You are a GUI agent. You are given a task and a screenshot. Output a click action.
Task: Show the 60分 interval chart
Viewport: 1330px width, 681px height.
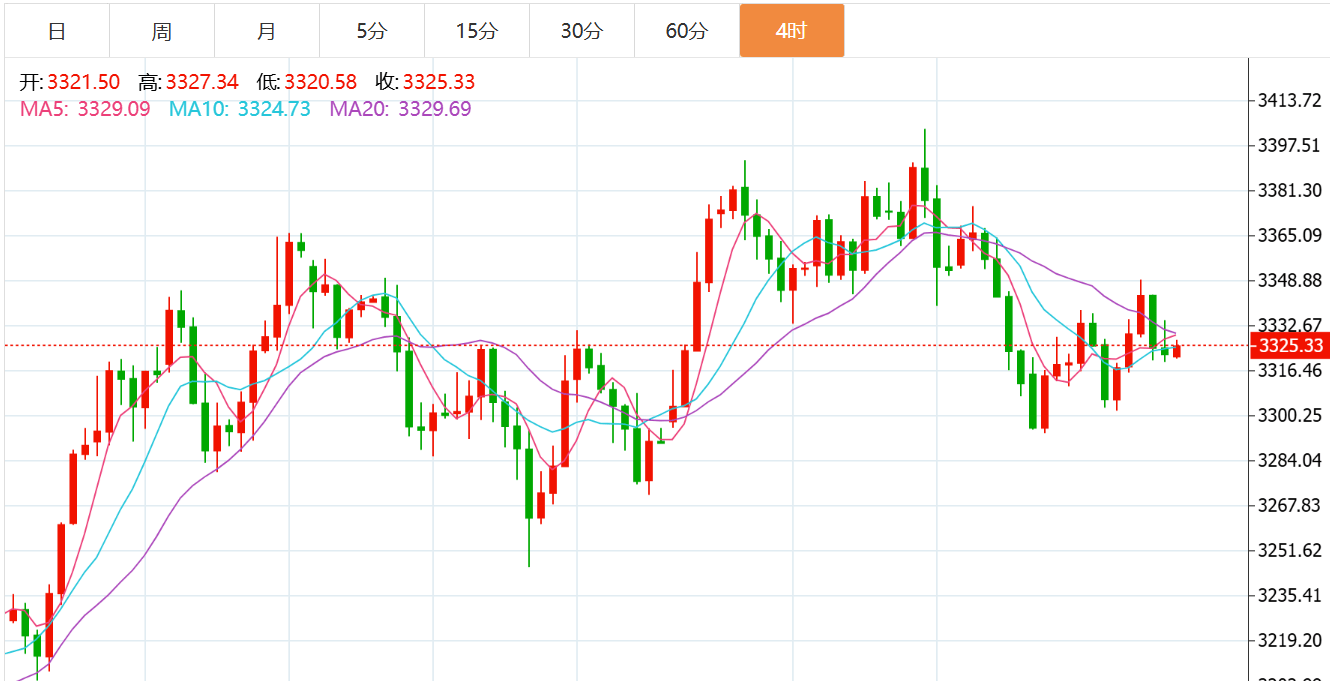686,31
